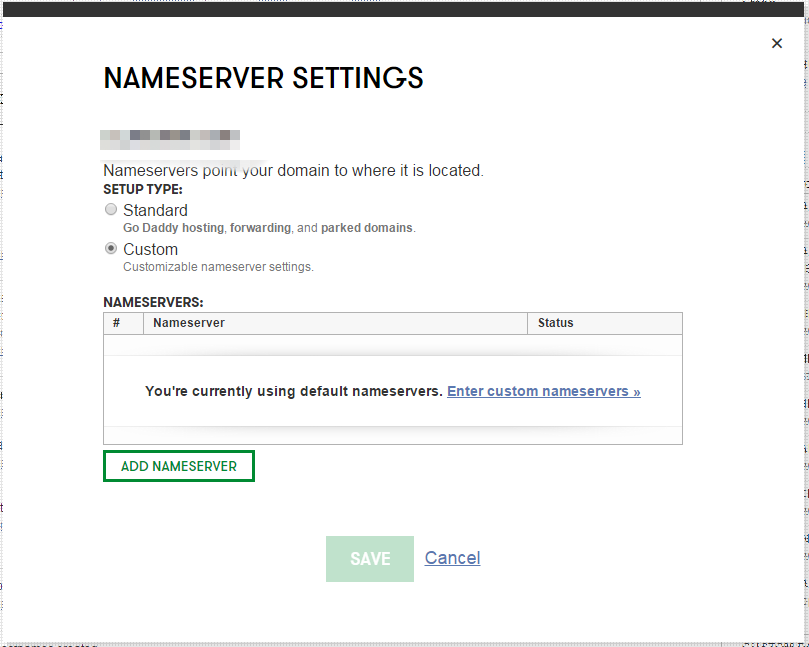This screenshot has width=809, height=647.
Task: Select the Standard setup type radio button
Action: point(111,210)
